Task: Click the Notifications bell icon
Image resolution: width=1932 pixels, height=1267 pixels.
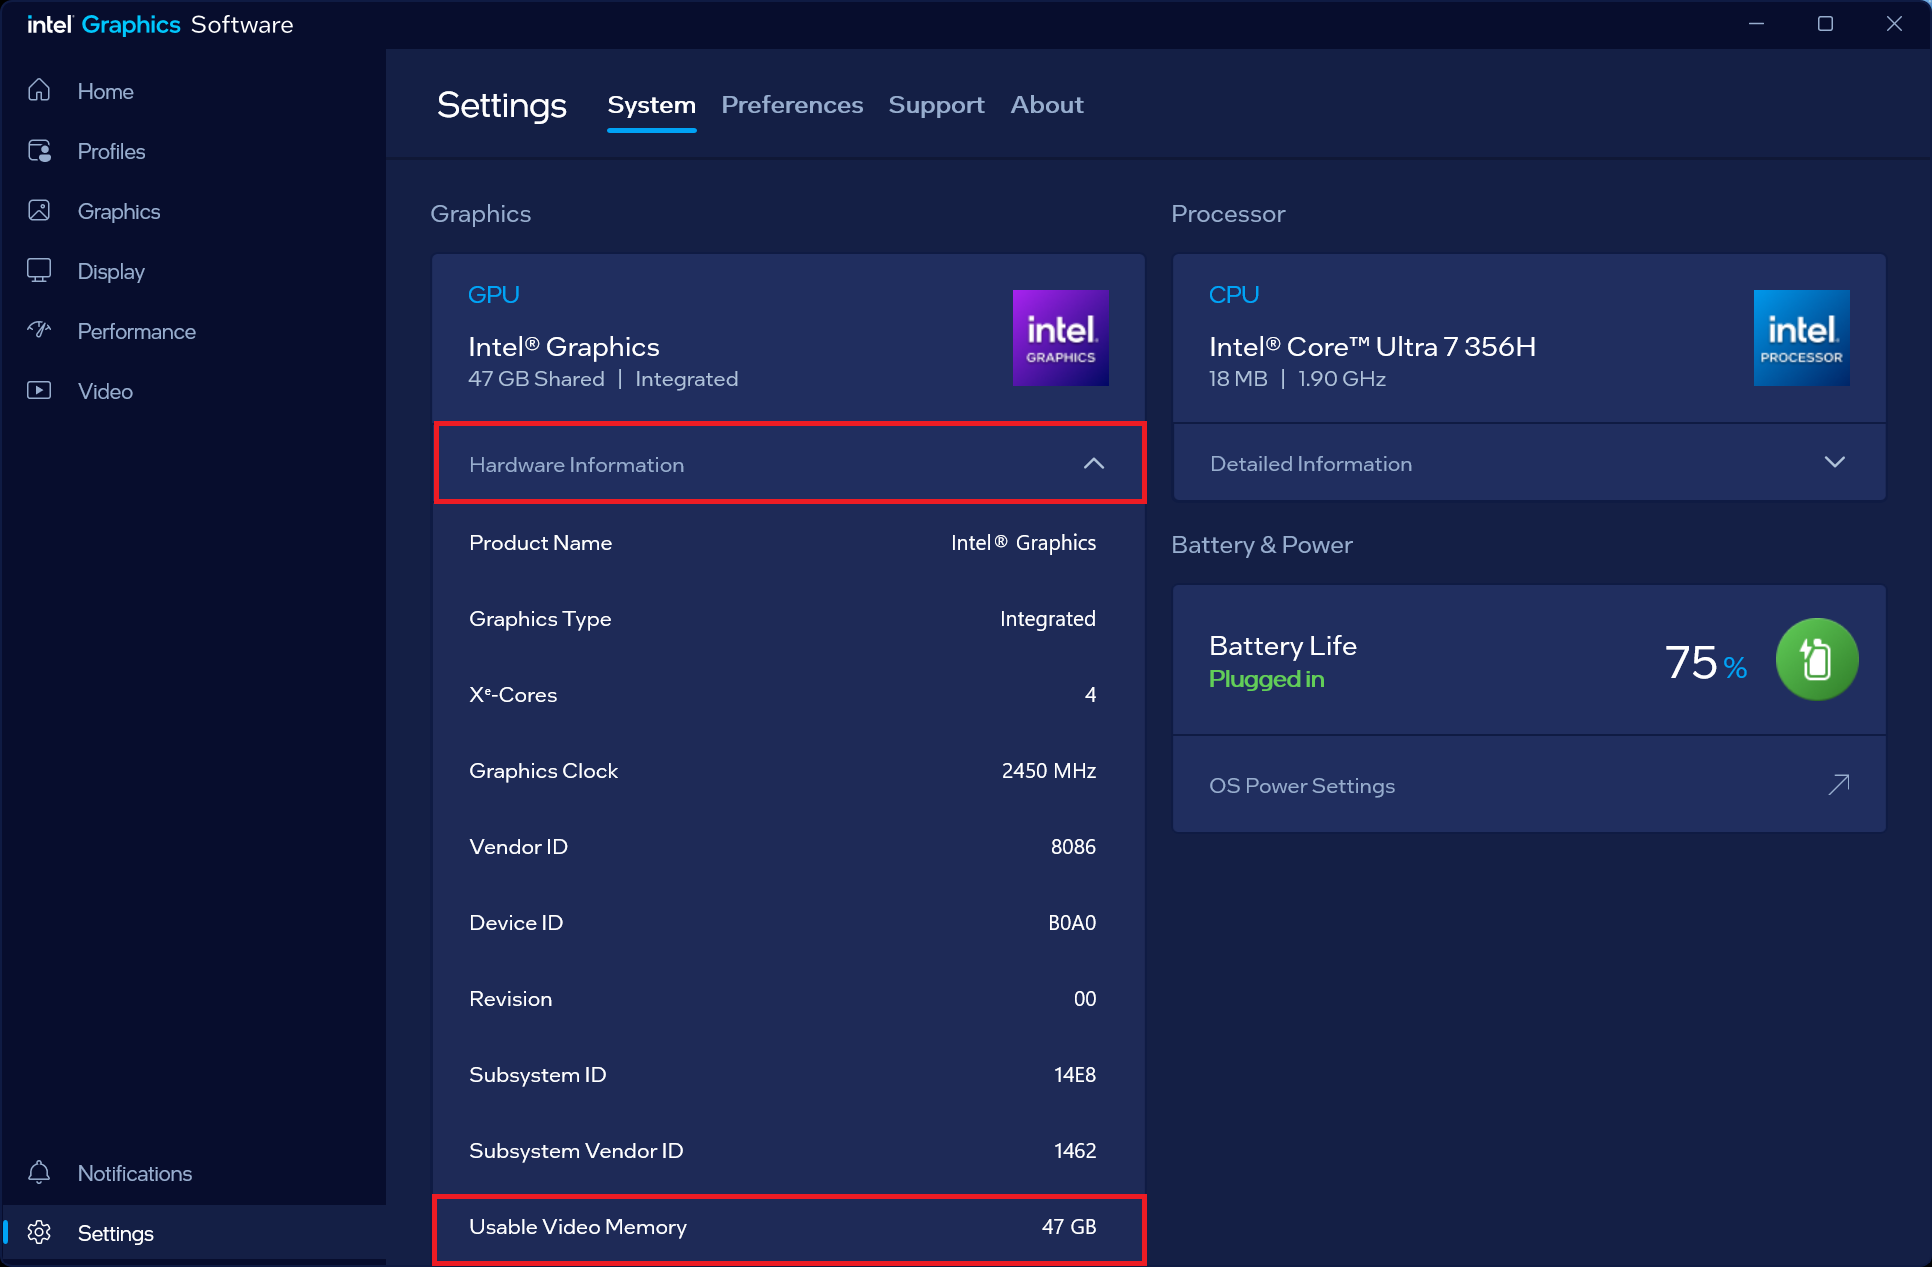Action: [x=39, y=1173]
